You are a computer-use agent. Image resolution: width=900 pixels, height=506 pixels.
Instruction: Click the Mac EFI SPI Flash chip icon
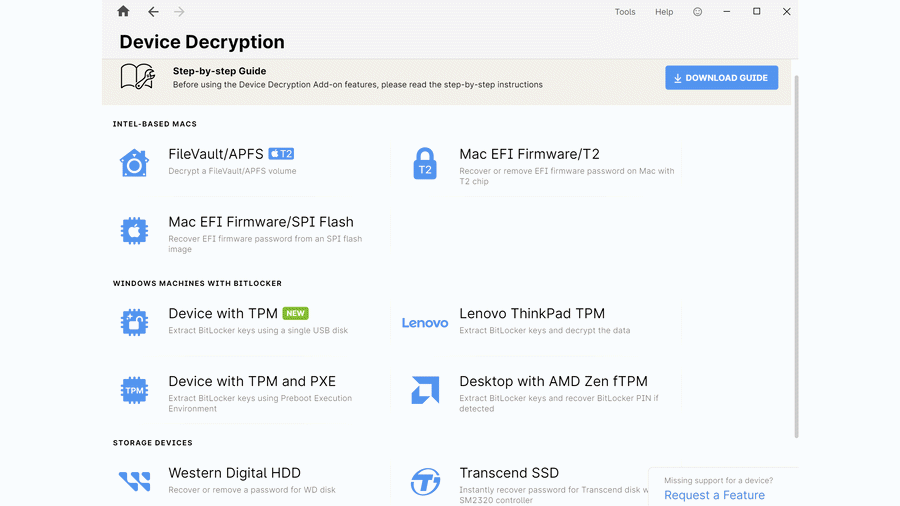click(x=134, y=231)
